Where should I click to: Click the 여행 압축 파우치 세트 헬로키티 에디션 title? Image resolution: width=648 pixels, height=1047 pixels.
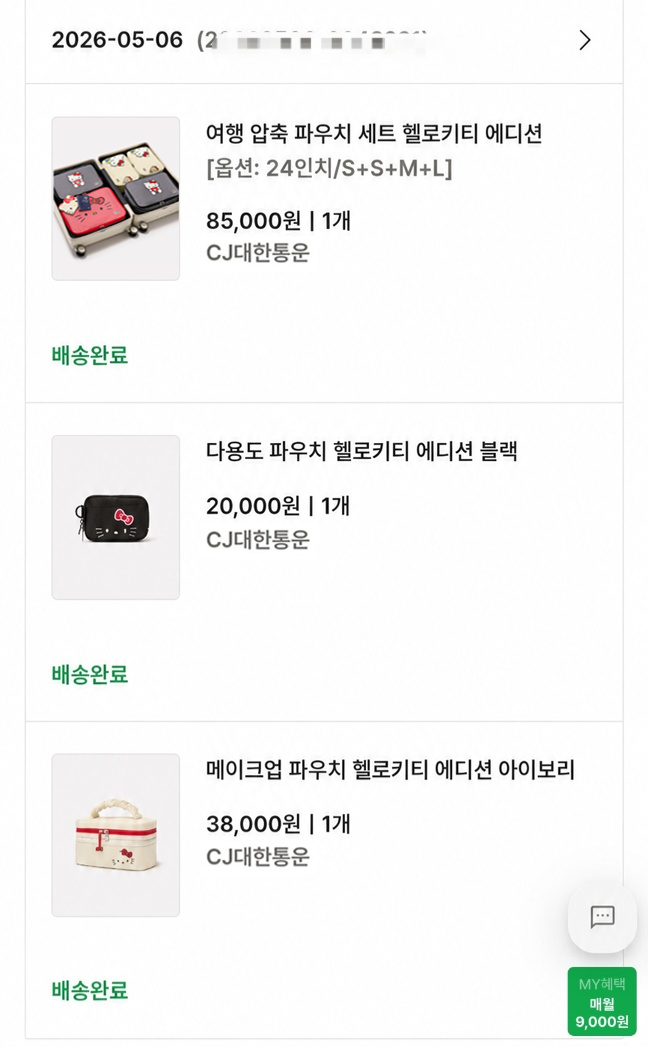point(373,133)
